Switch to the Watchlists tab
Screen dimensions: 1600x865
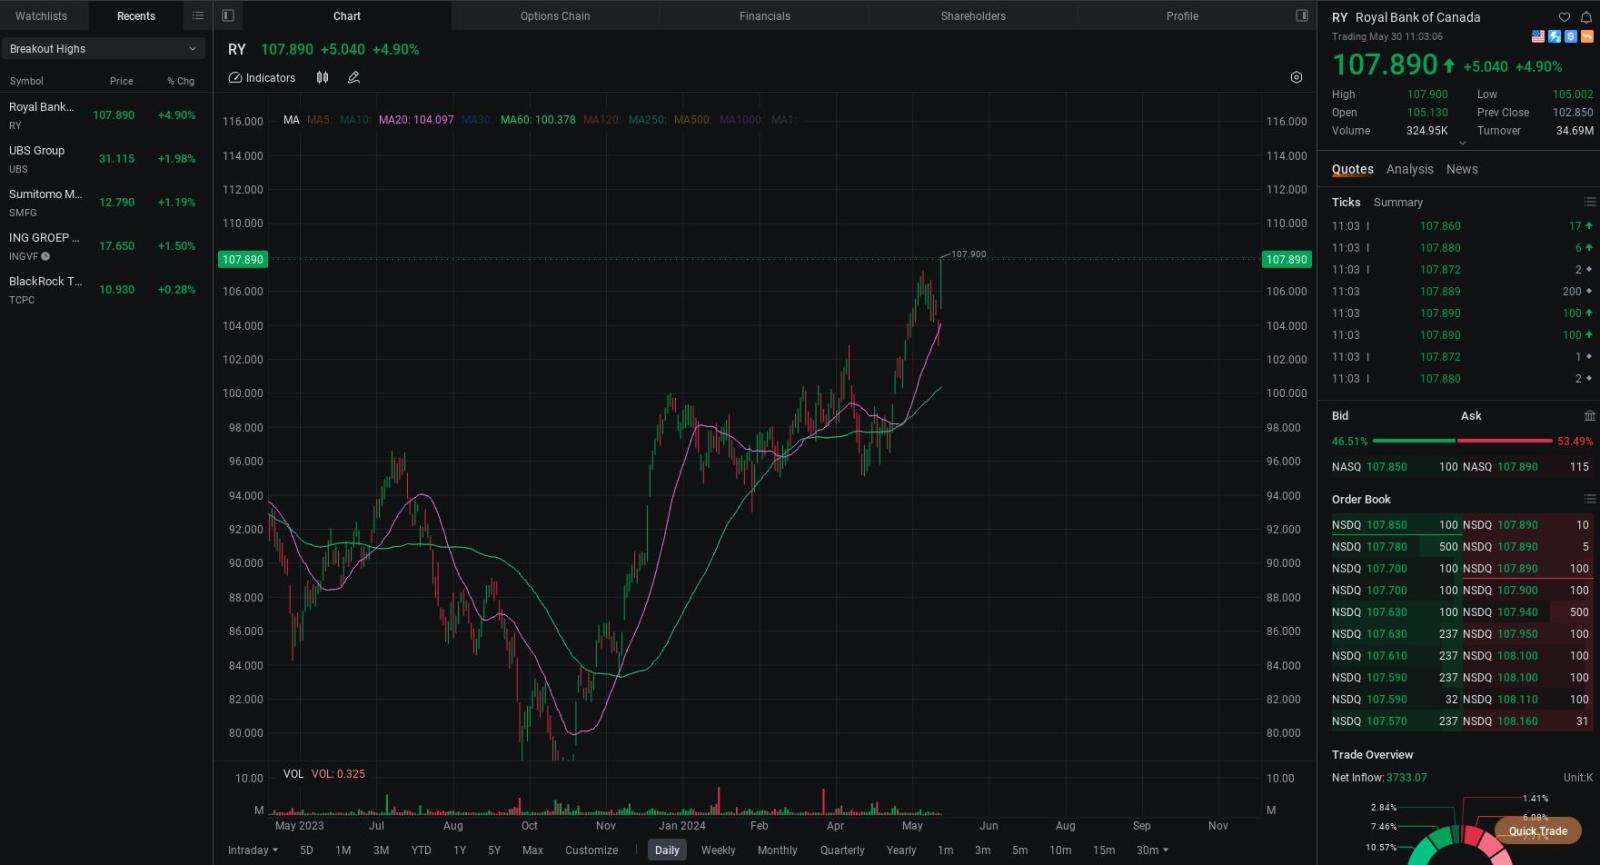pyautogui.click(x=41, y=16)
